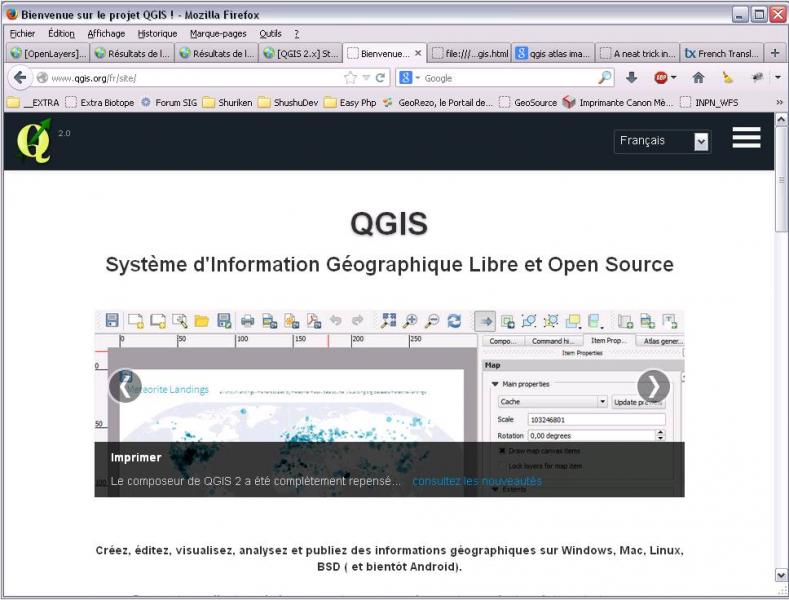The width and height of the screenshot is (789, 600).
Task: Click the Firefox downloads arrow icon
Action: pos(632,78)
